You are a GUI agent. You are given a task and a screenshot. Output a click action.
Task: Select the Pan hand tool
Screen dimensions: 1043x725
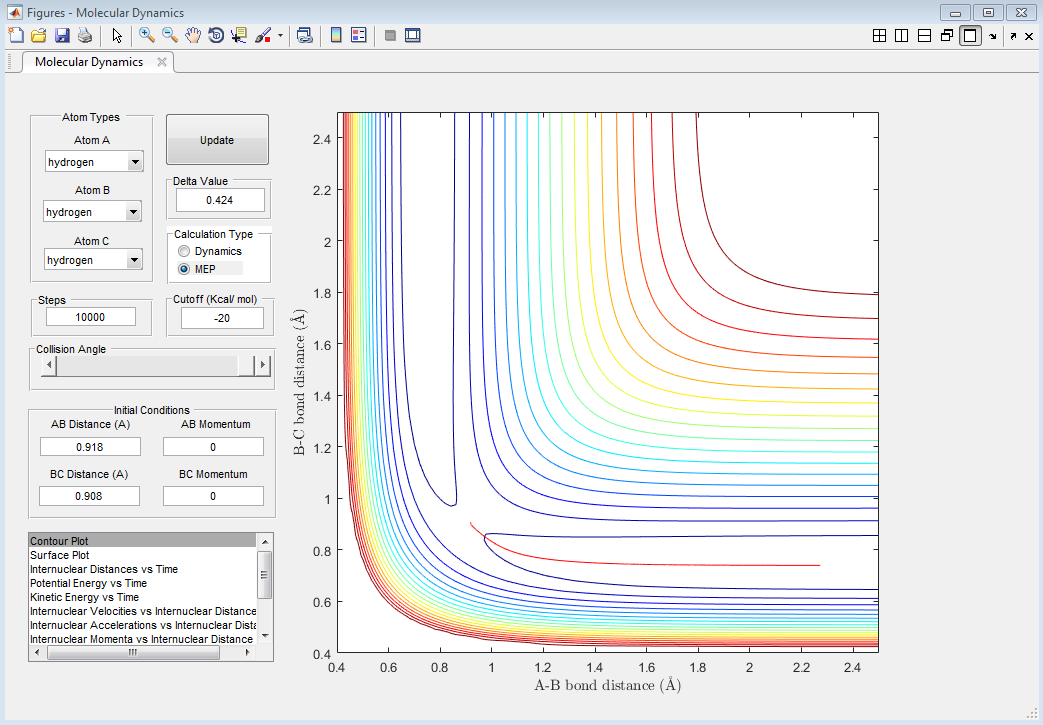point(193,35)
